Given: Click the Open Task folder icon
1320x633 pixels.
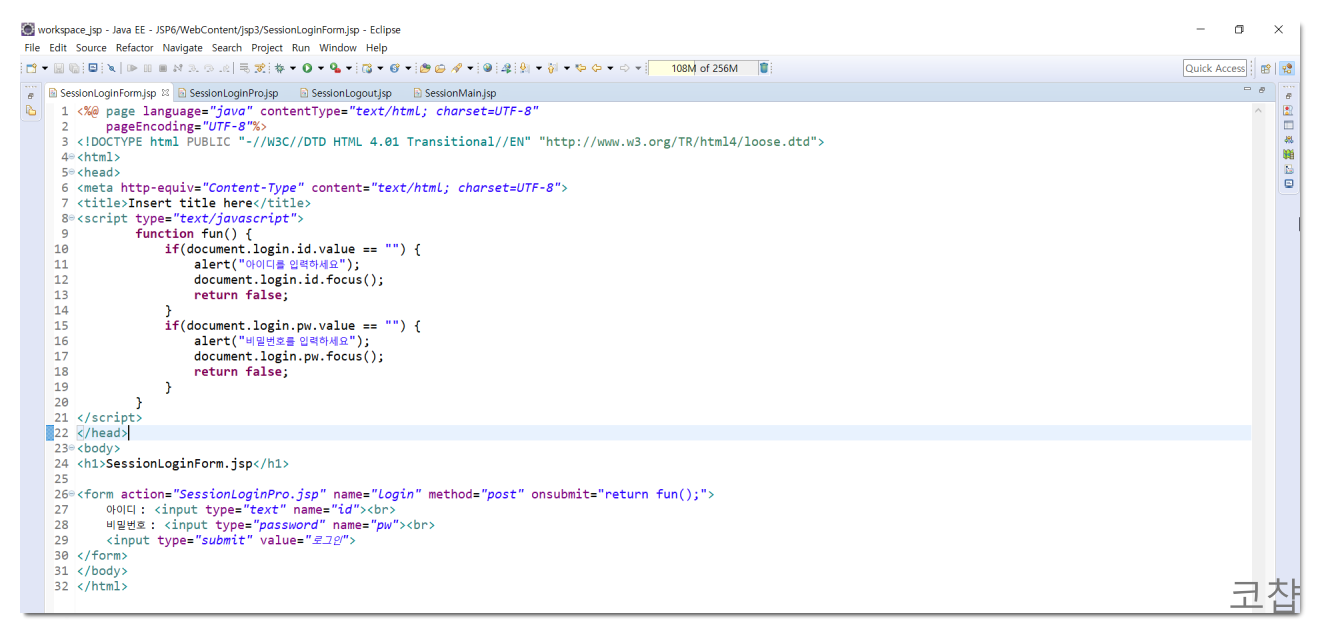Looking at the screenshot, I should [440, 68].
